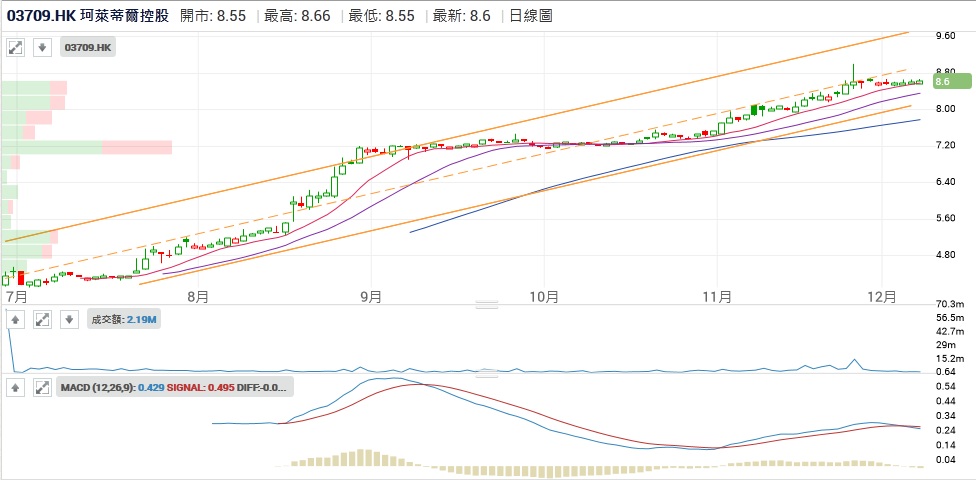
Task: Click resize handle between volume and MACD panels
Action: point(487,373)
